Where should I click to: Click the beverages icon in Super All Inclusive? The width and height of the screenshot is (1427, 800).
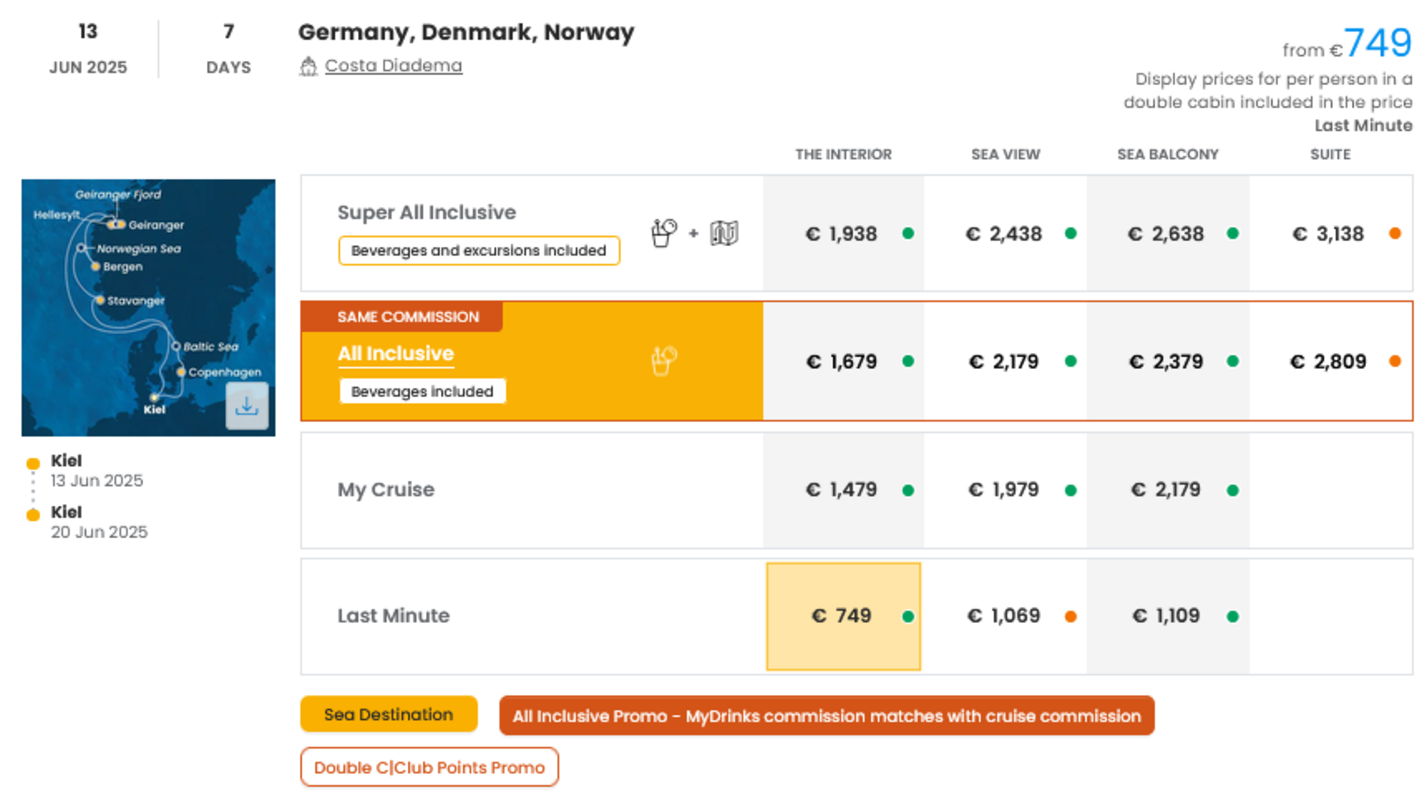(x=663, y=233)
